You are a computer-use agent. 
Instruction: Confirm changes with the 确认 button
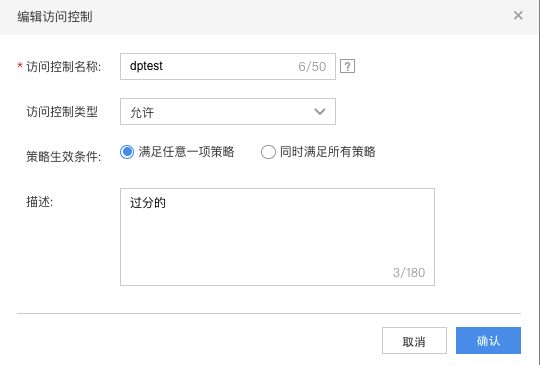(x=488, y=341)
